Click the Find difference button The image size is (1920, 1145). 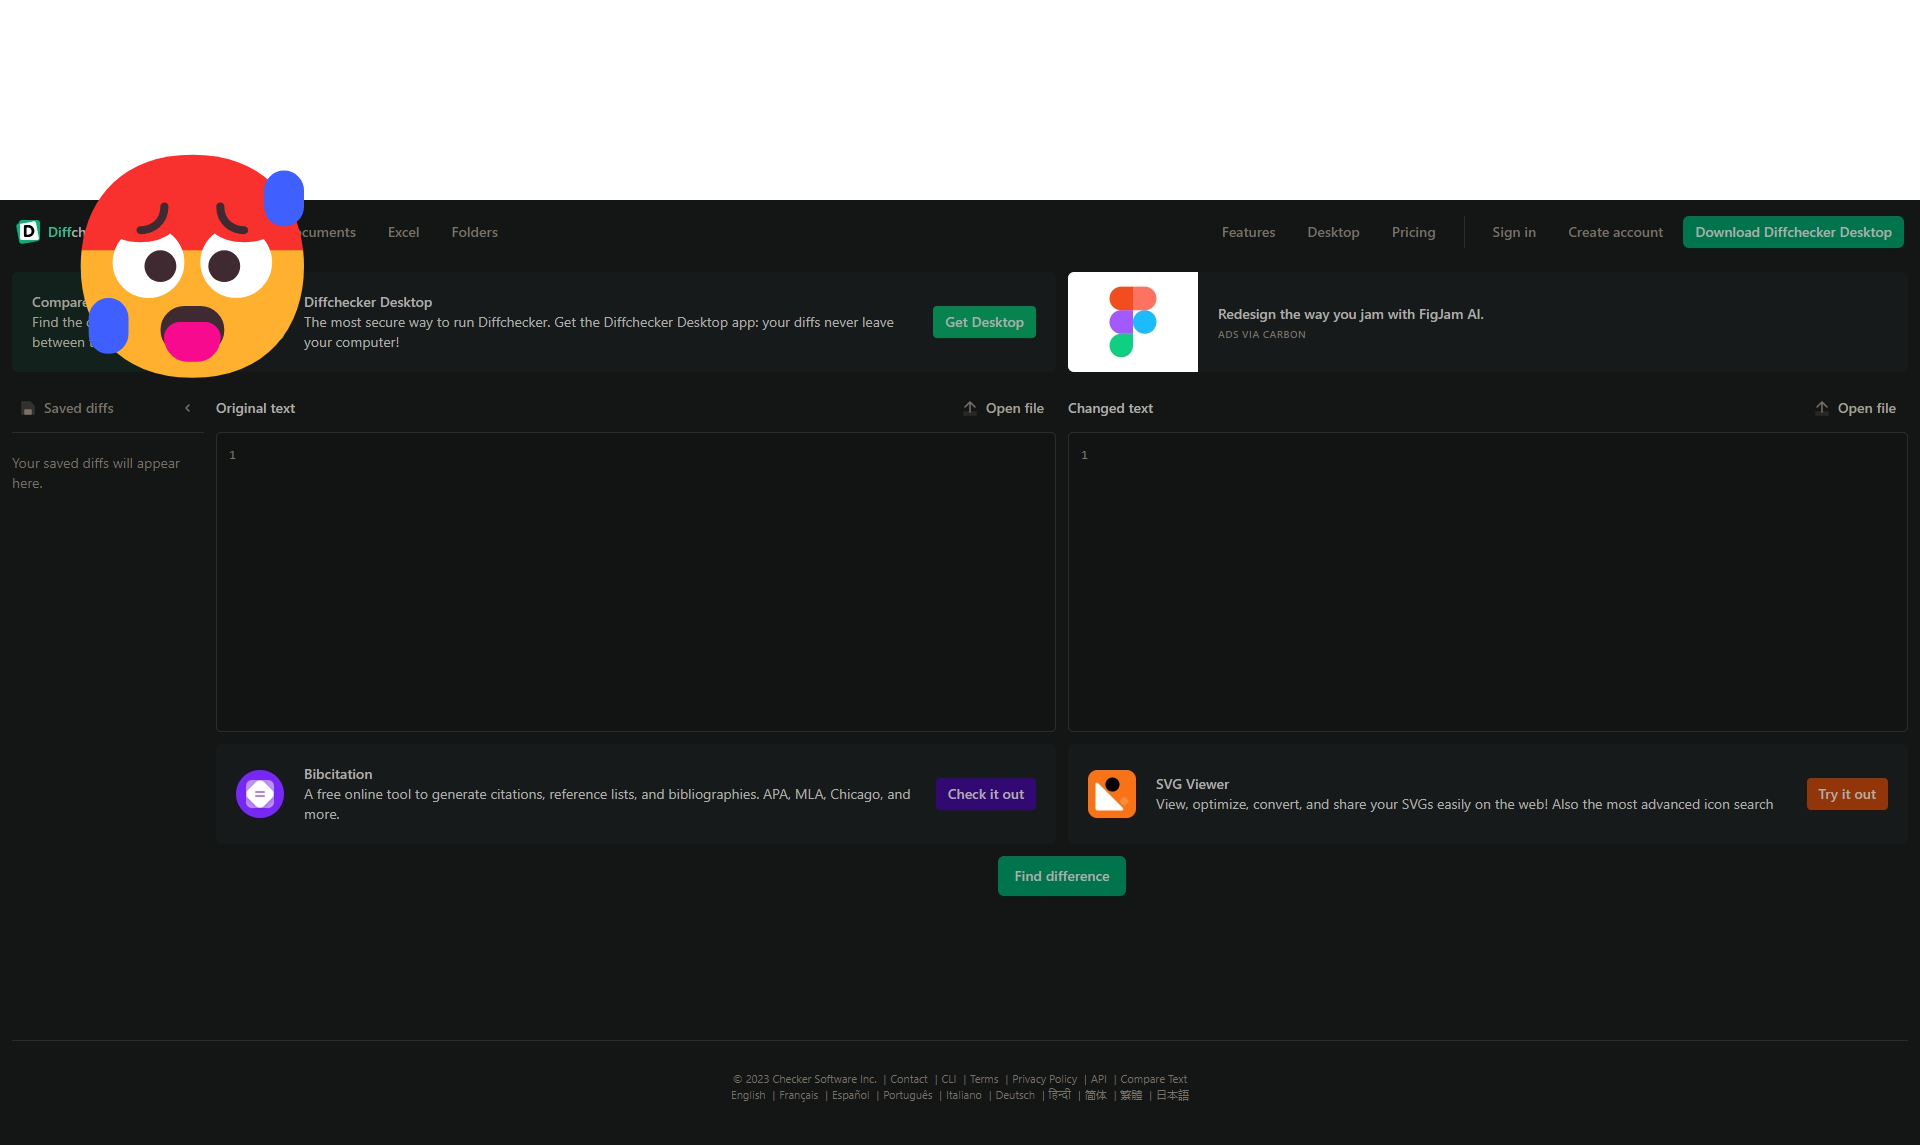(1062, 876)
